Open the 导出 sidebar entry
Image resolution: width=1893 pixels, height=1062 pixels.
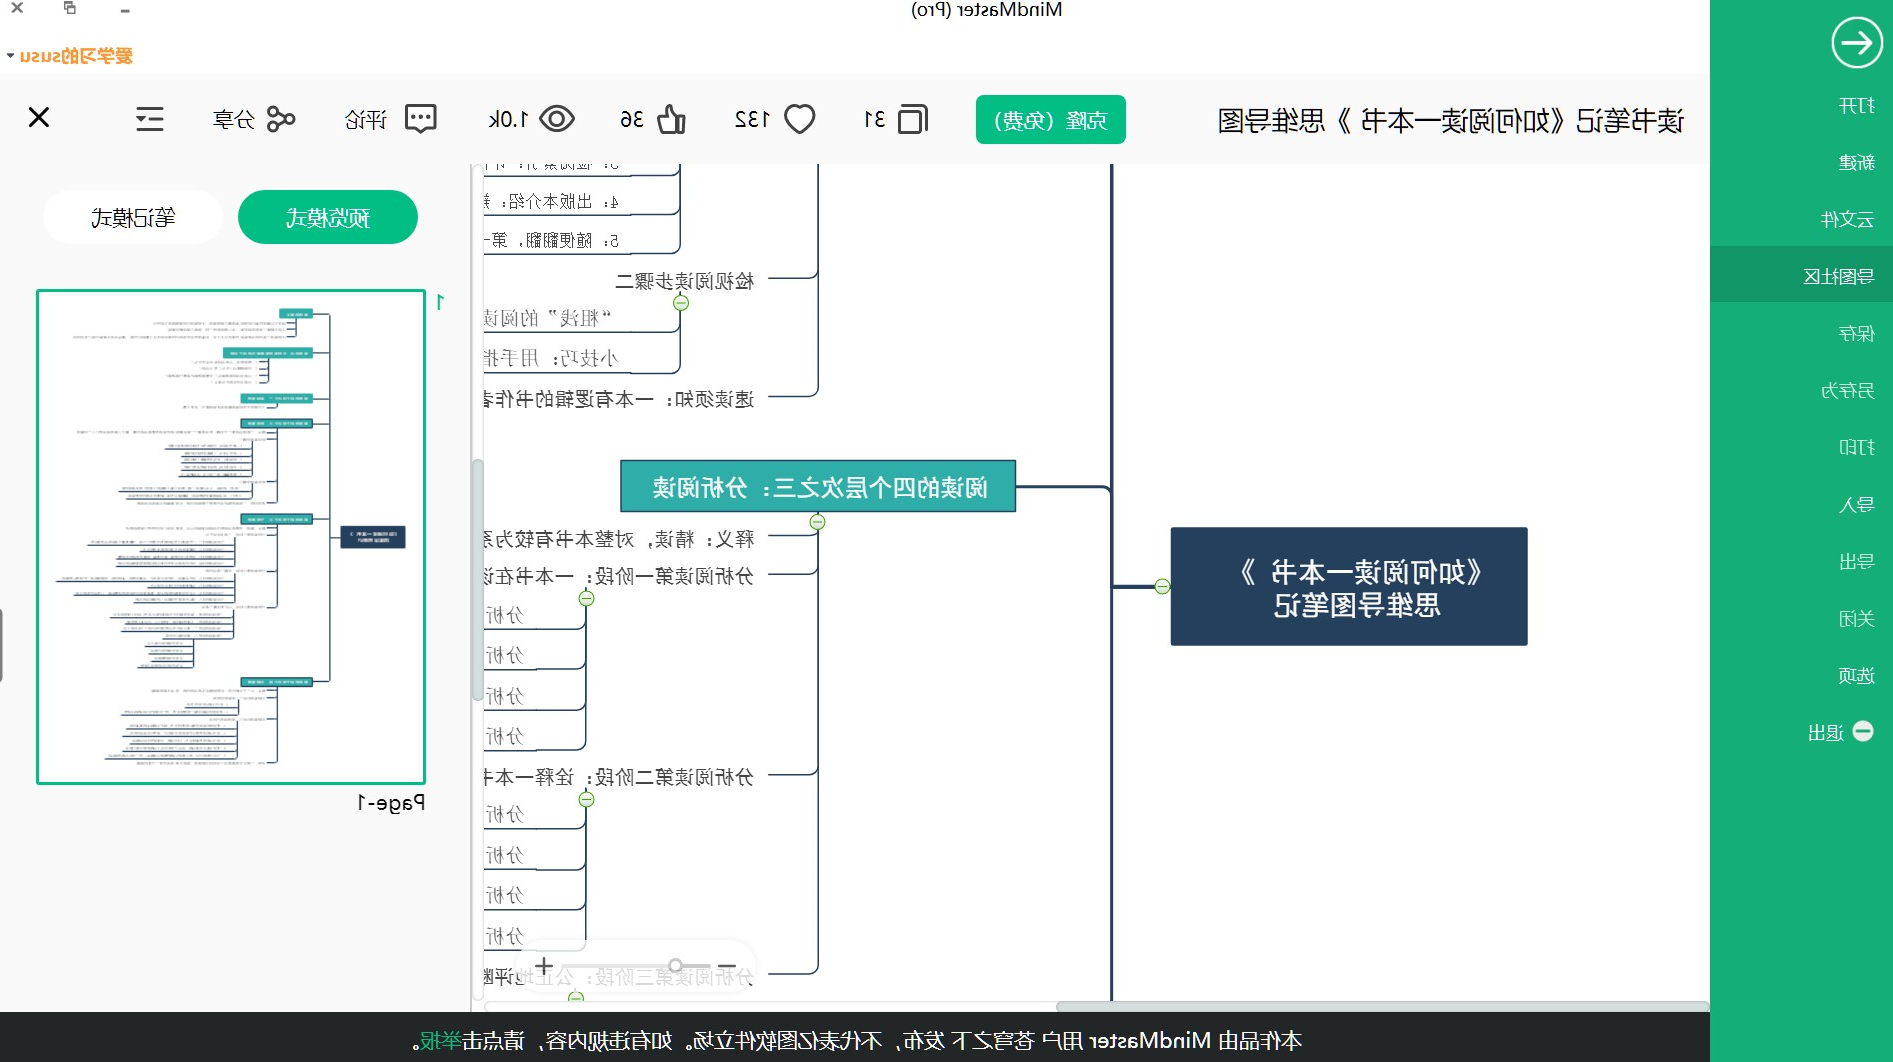coord(1856,561)
